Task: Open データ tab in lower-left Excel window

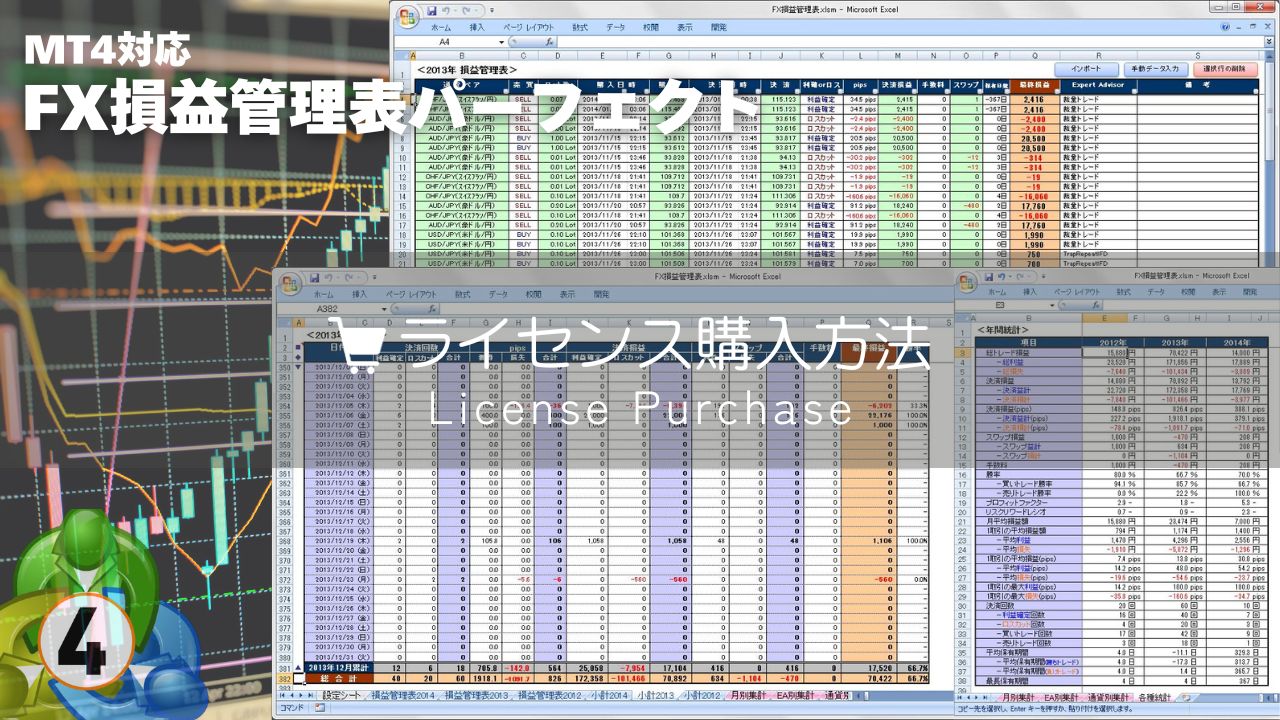Action: tap(498, 294)
